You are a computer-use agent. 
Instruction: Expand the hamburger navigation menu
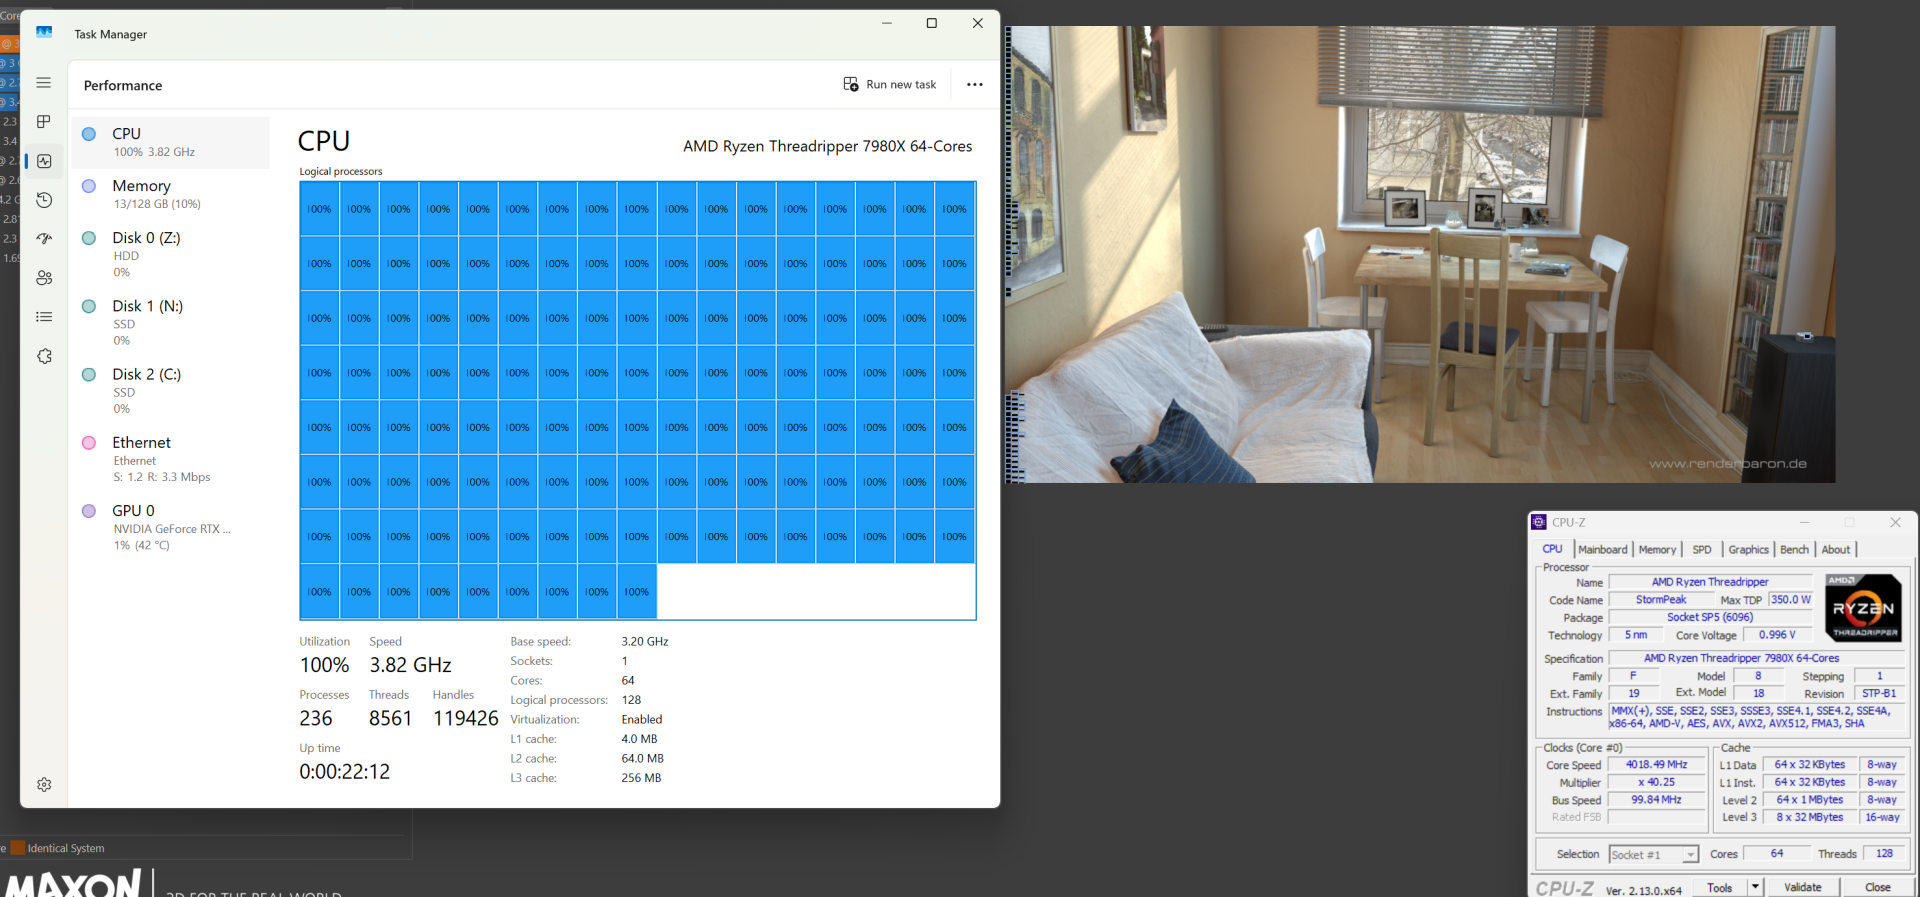(44, 83)
